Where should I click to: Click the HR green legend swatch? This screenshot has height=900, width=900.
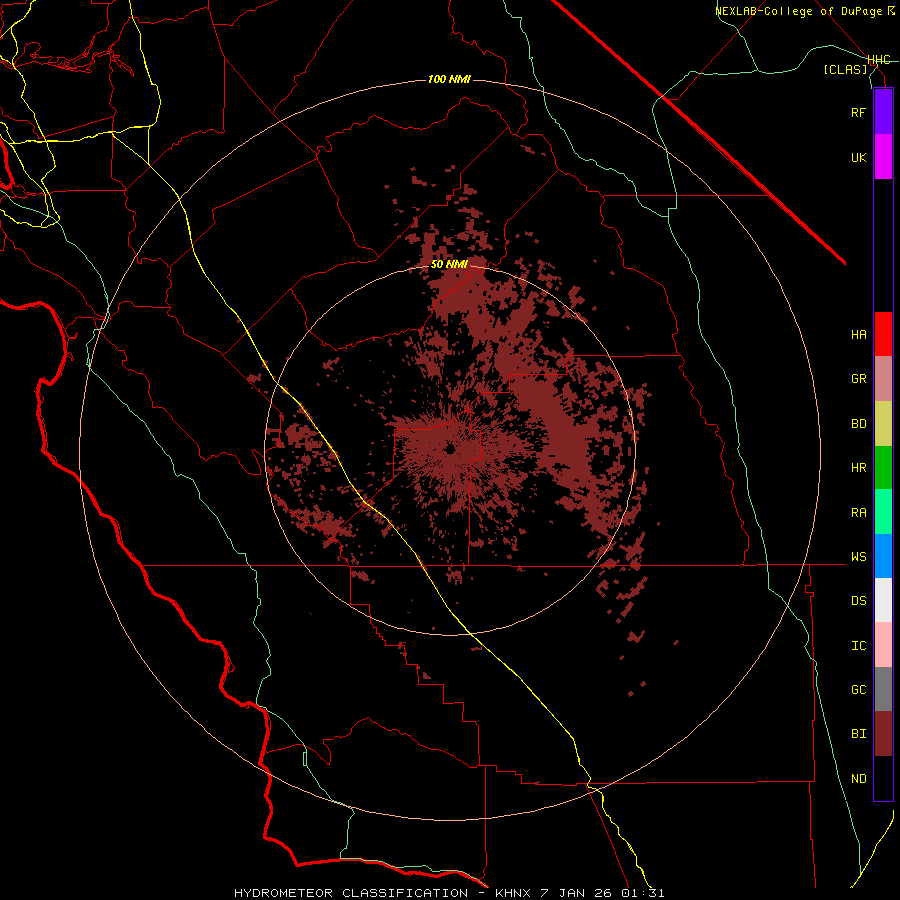(x=883, y=468)
